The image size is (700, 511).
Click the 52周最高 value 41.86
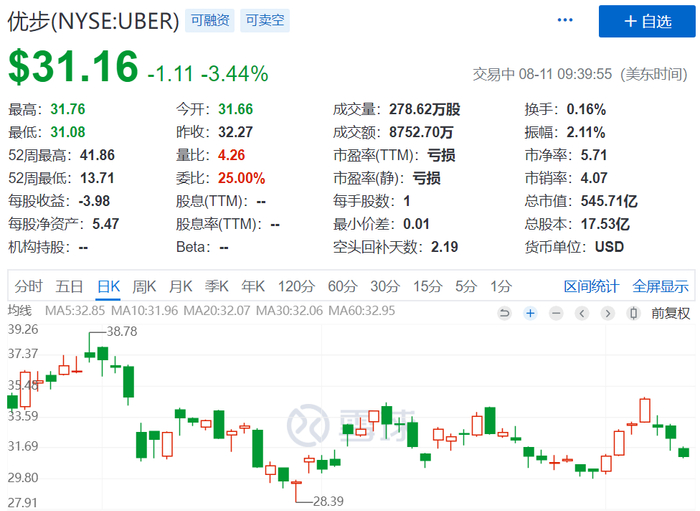(x=97, y=155)
